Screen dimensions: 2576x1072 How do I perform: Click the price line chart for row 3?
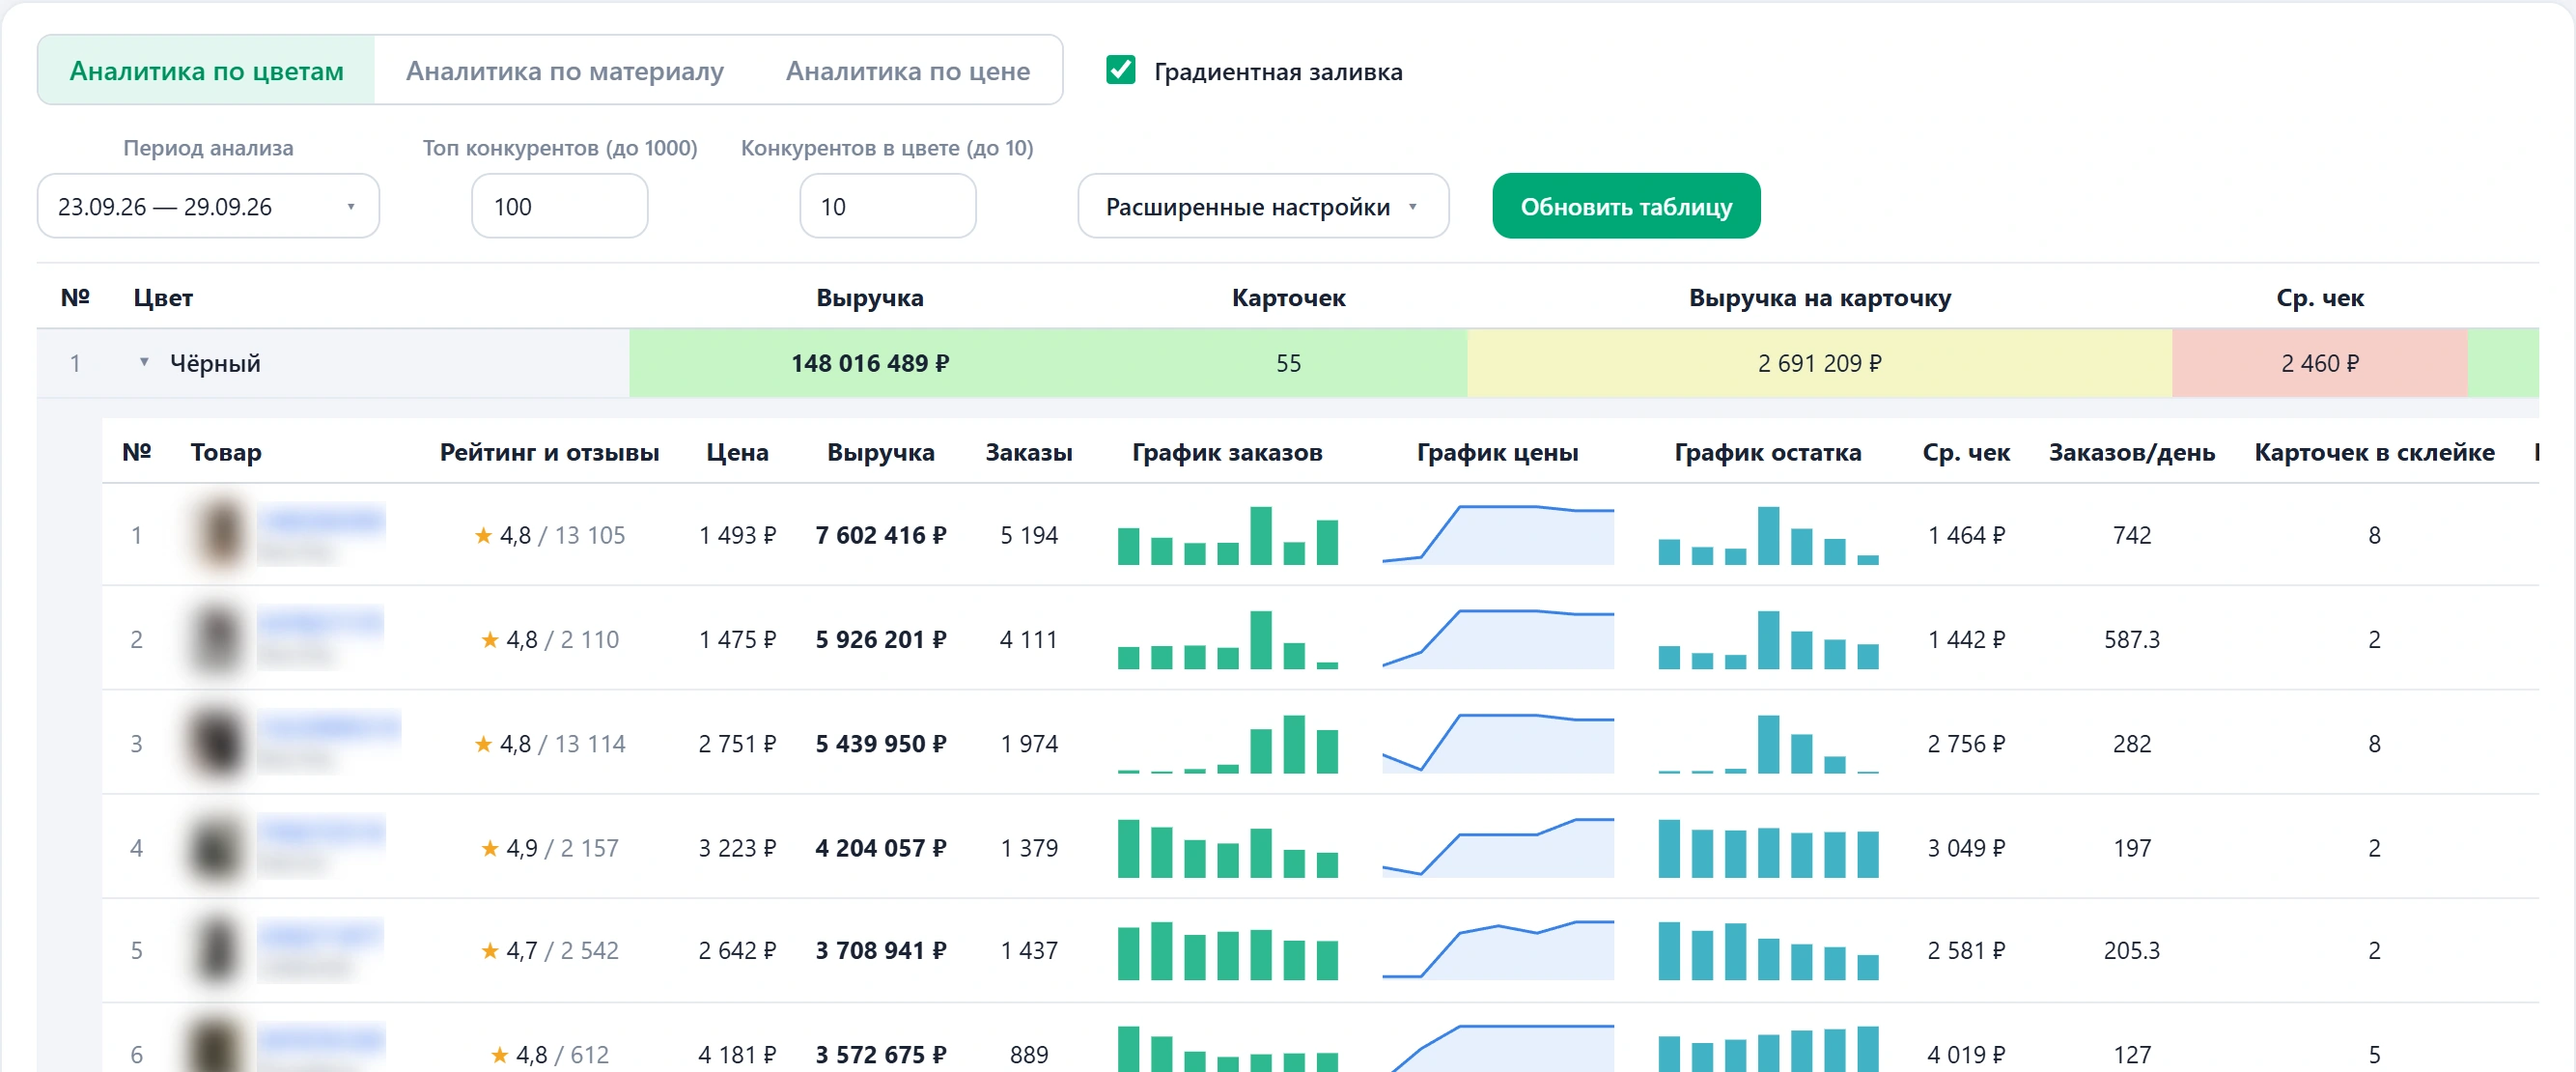pyautogui.click(x=1497, y=743)
